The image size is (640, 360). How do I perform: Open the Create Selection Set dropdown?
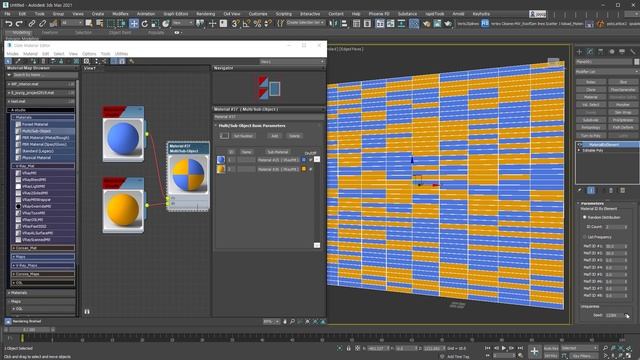(x=305, y=23)
